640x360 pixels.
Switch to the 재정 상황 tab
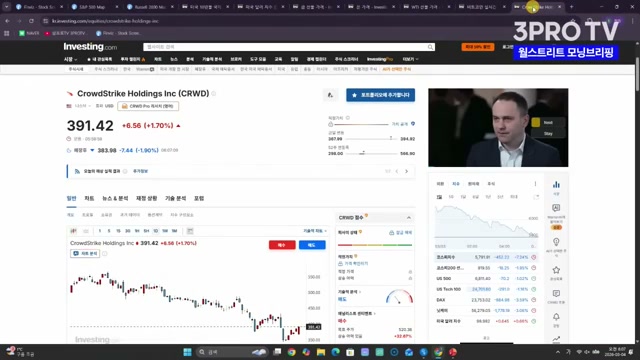pos(147,198)
